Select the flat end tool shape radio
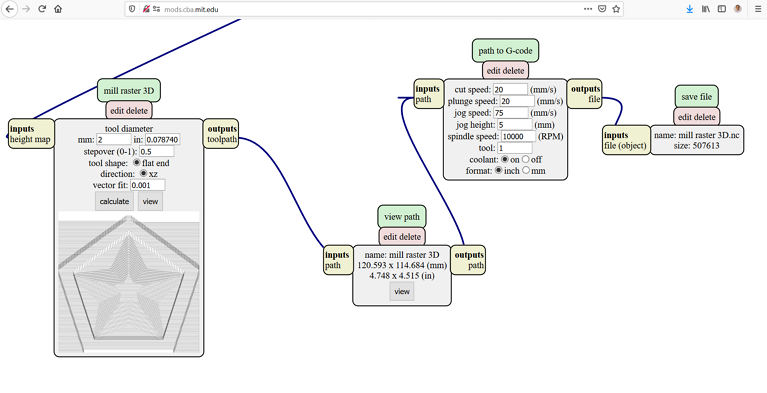 point(136,162)
